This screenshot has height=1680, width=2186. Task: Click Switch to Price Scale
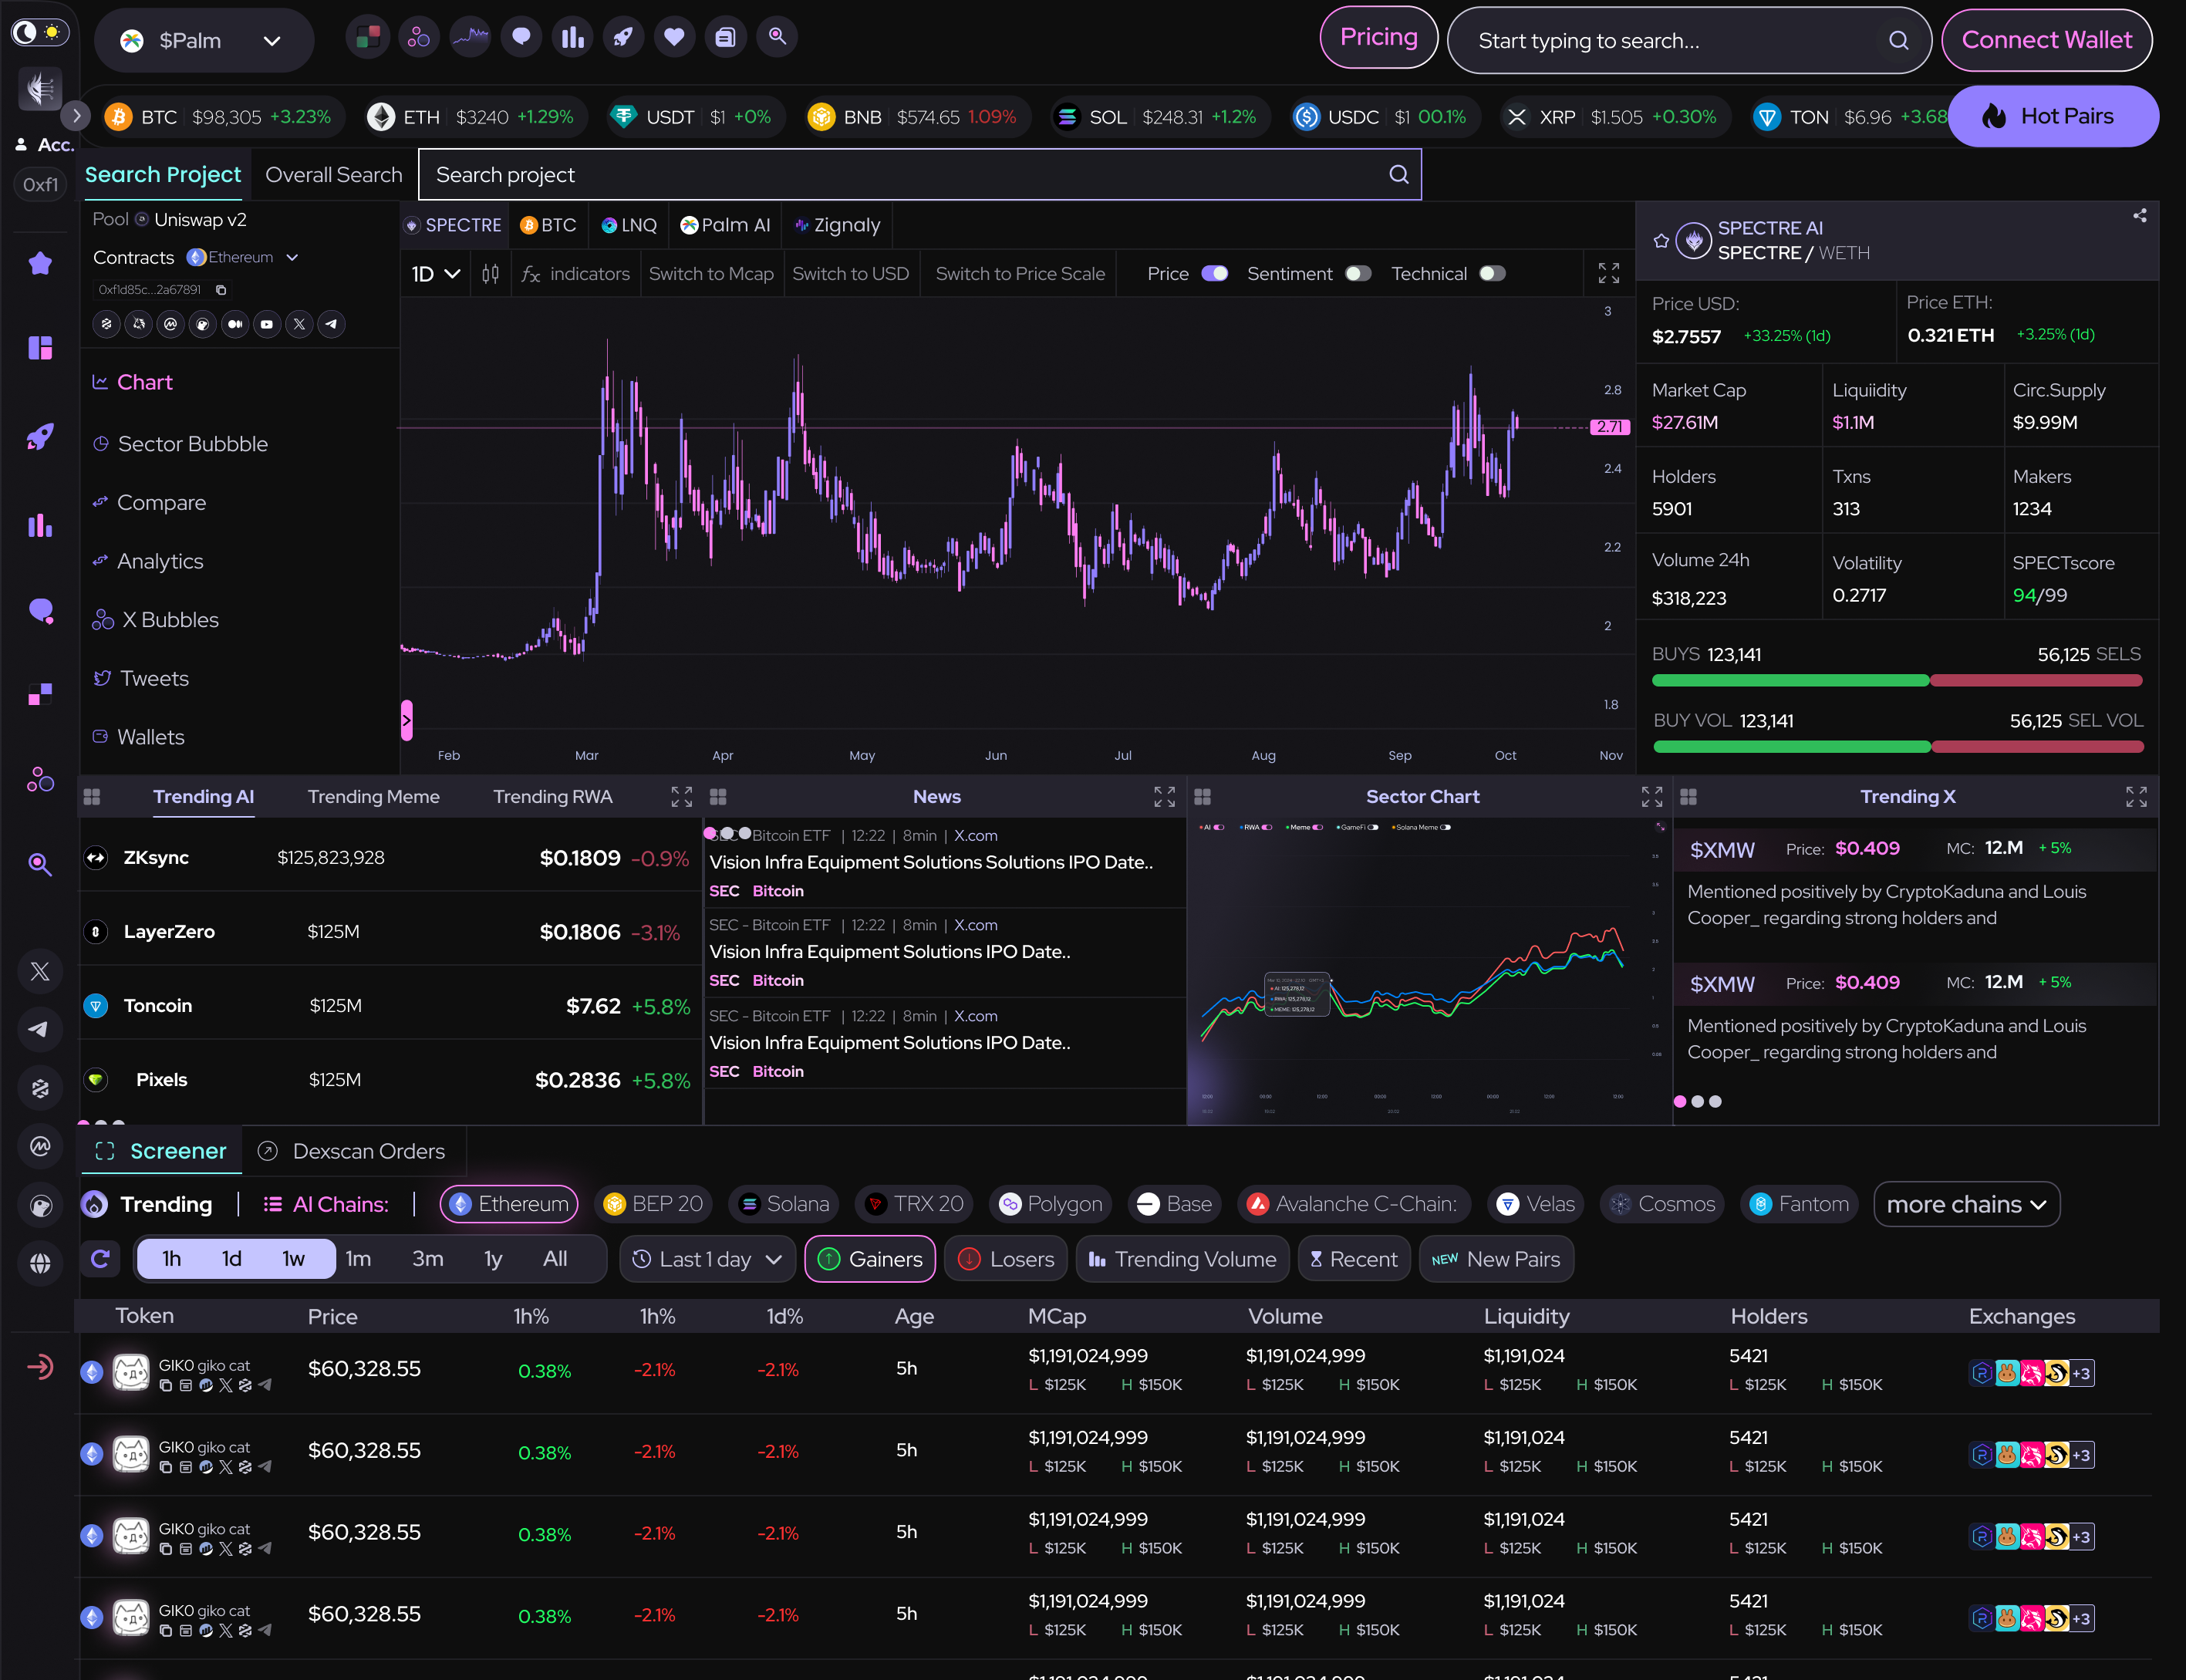coord(1020,274)
